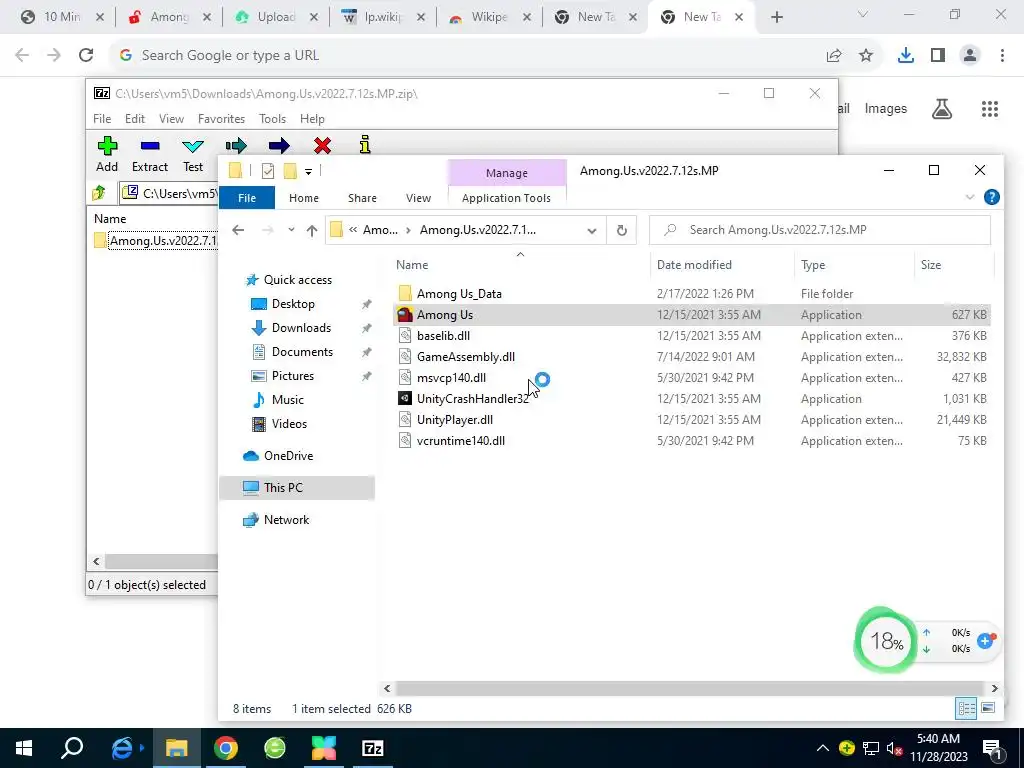Switch to large icons view layout

tap(988, 708)
